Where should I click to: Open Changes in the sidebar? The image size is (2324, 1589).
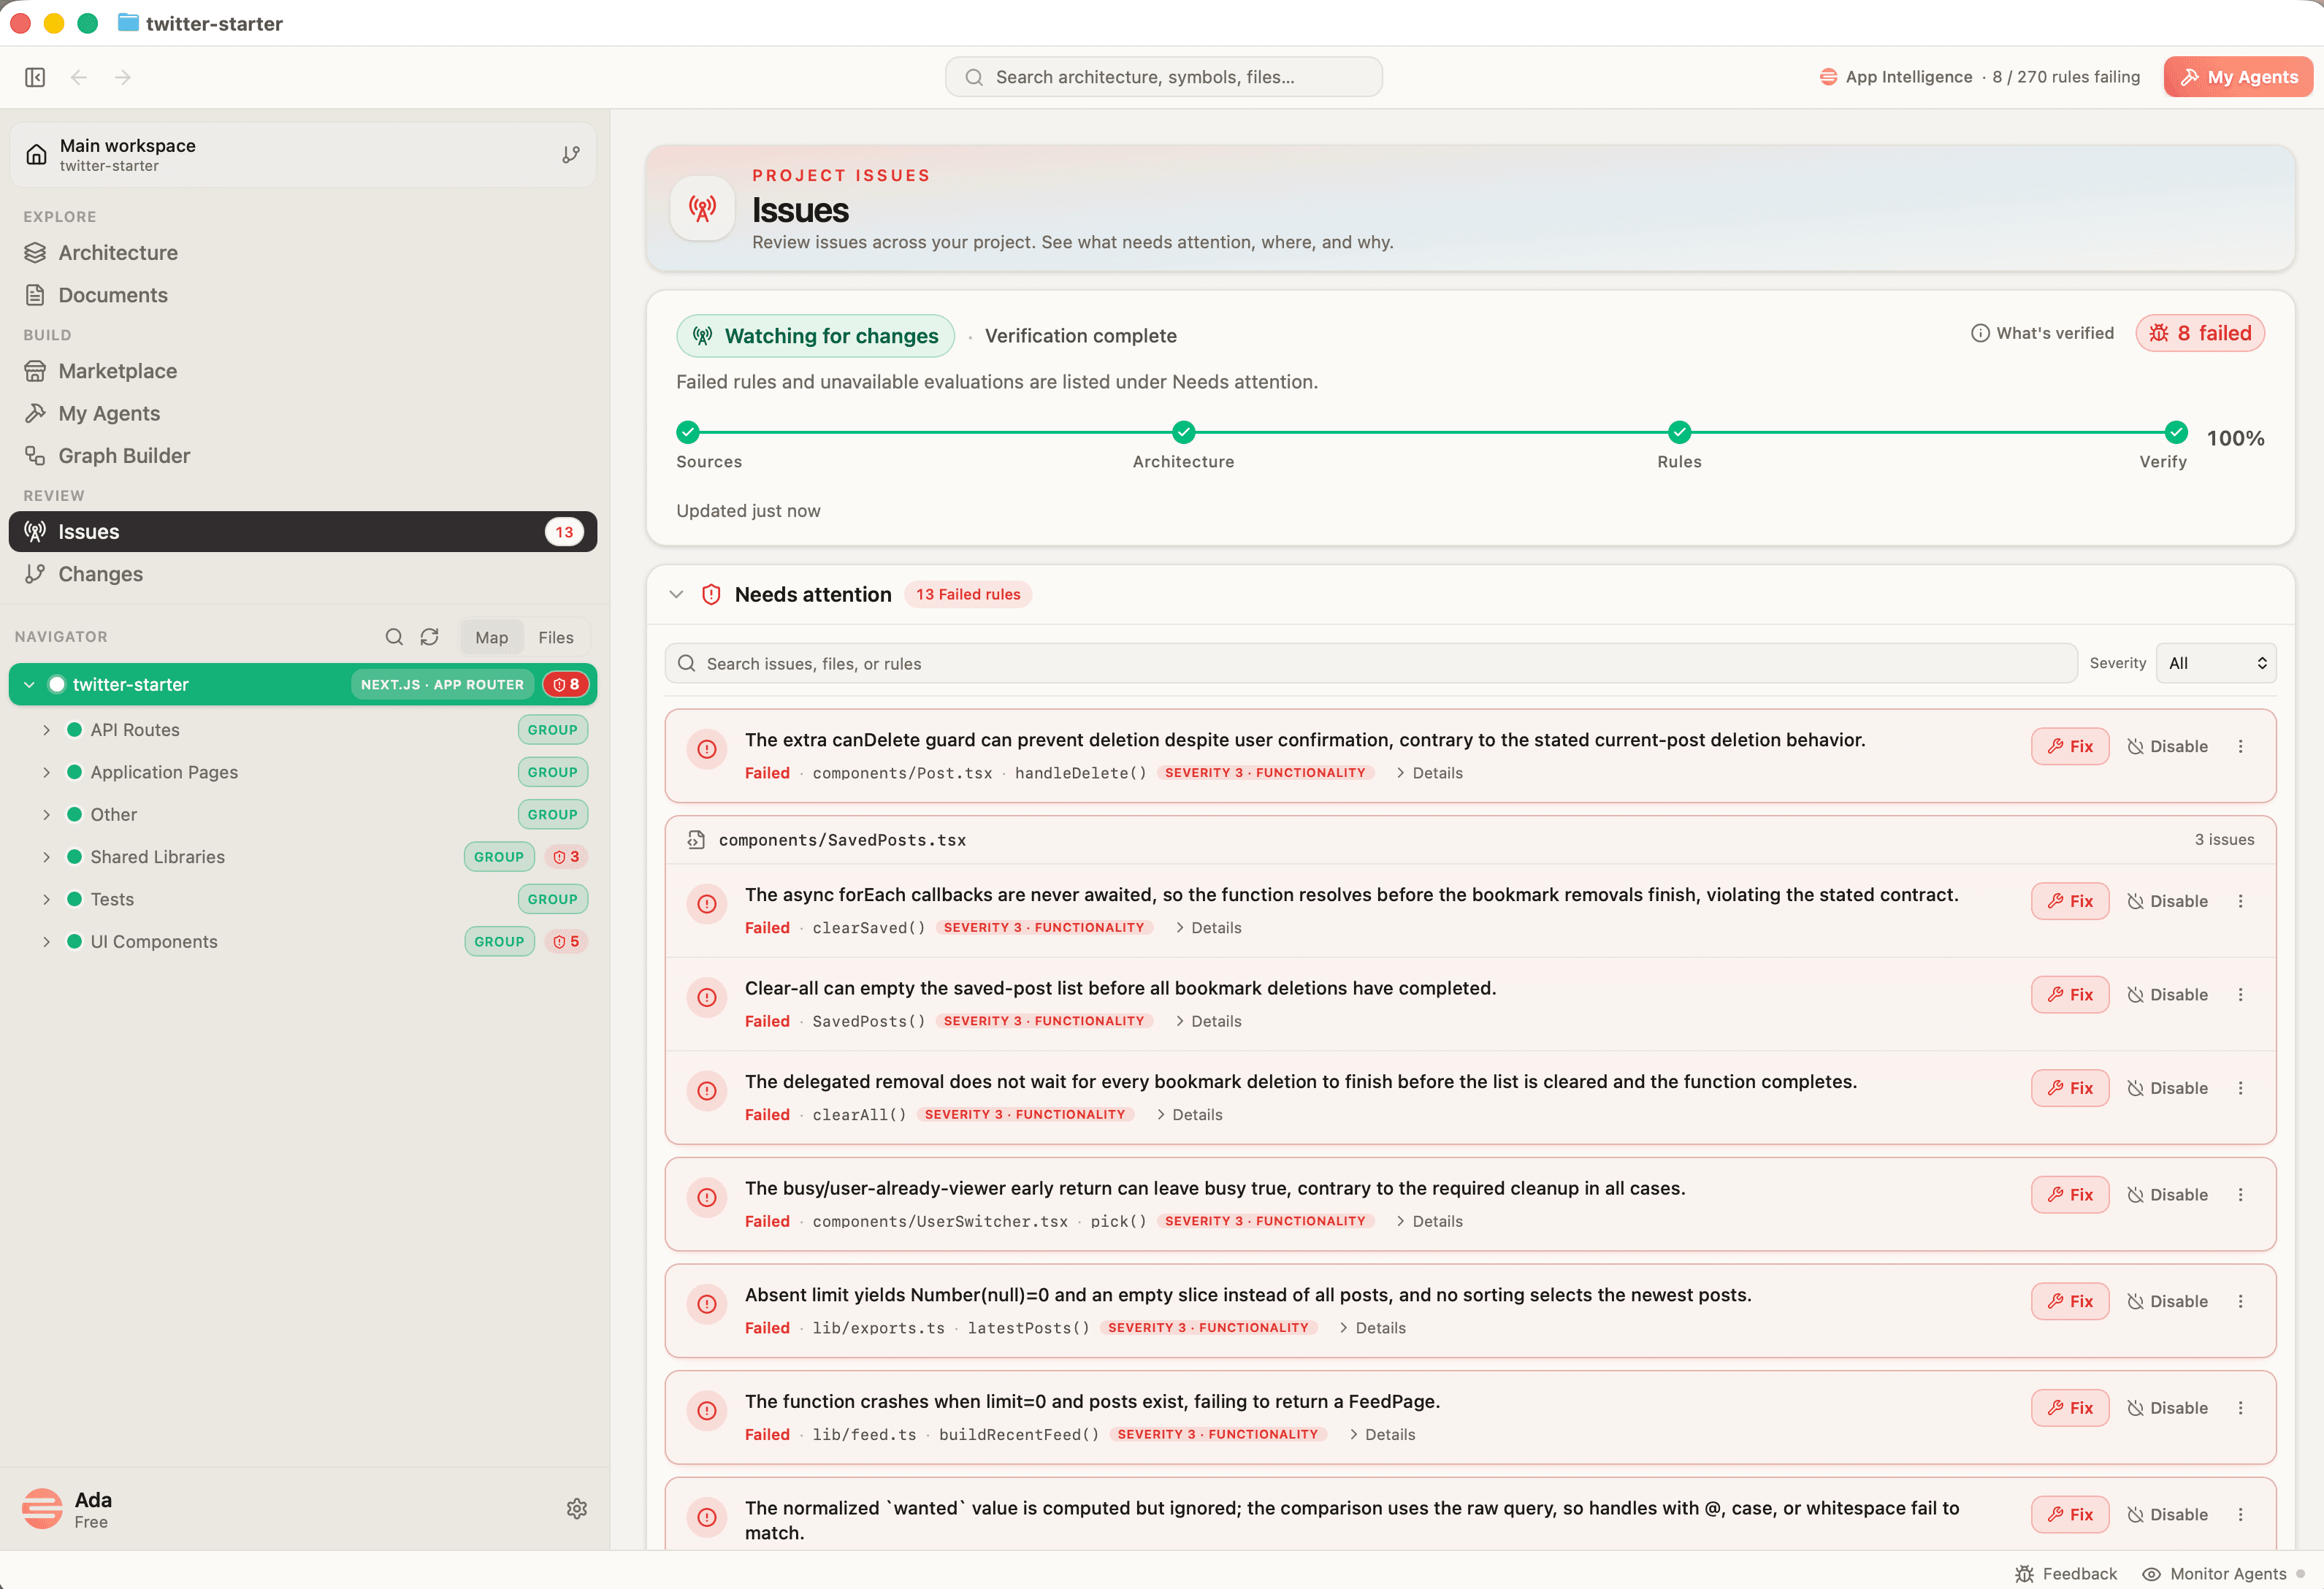[x=303, y=574]
